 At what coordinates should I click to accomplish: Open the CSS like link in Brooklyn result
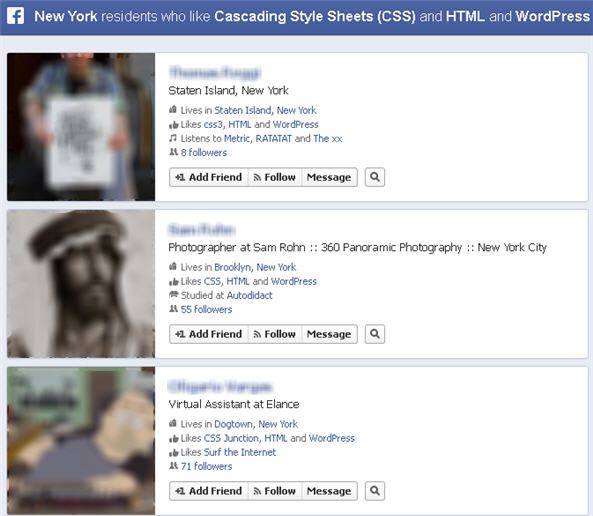coord(213,281)
